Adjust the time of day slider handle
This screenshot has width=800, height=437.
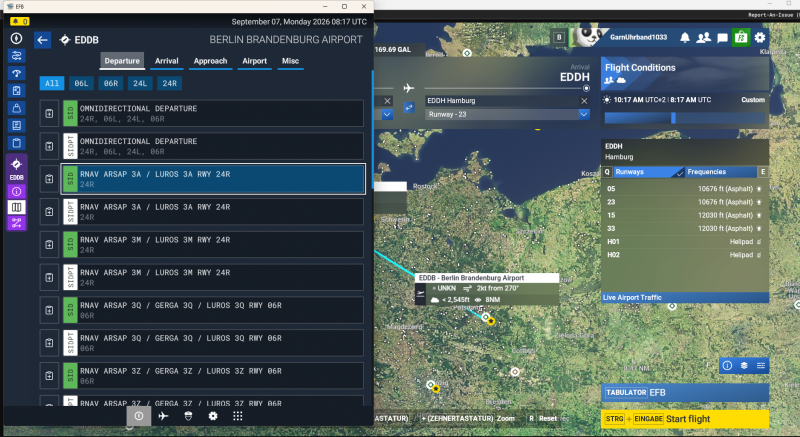[673, 118]
